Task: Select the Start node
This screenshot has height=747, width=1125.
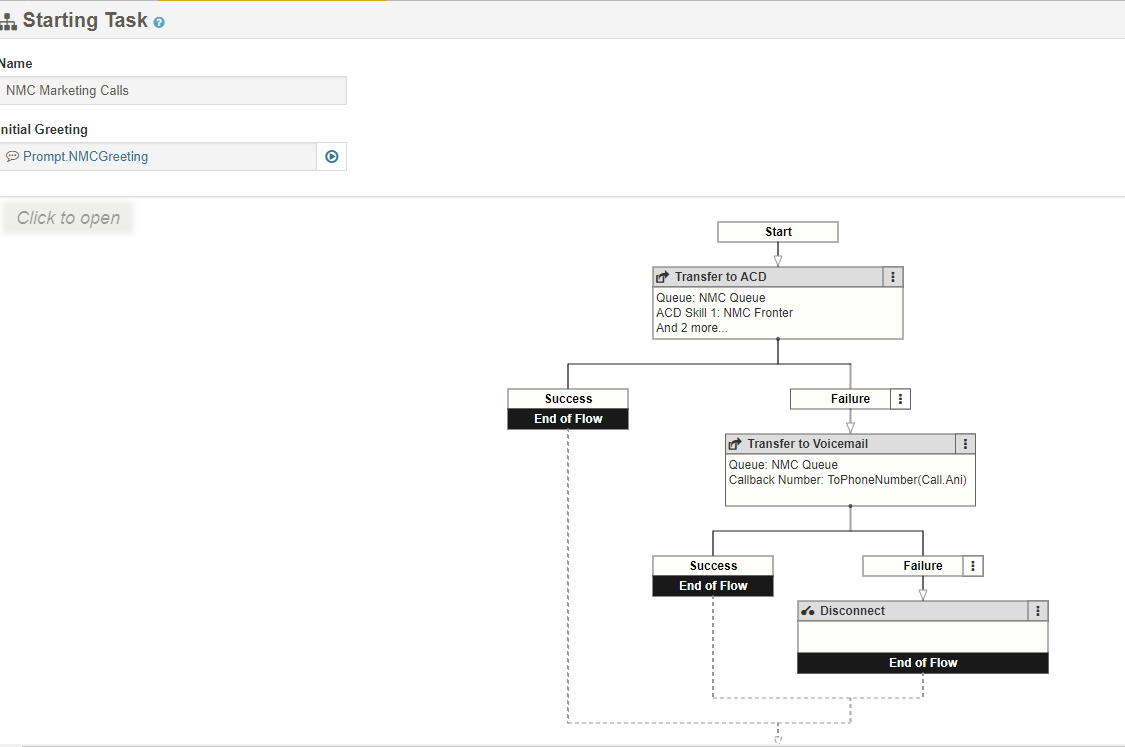Action: 778,232
